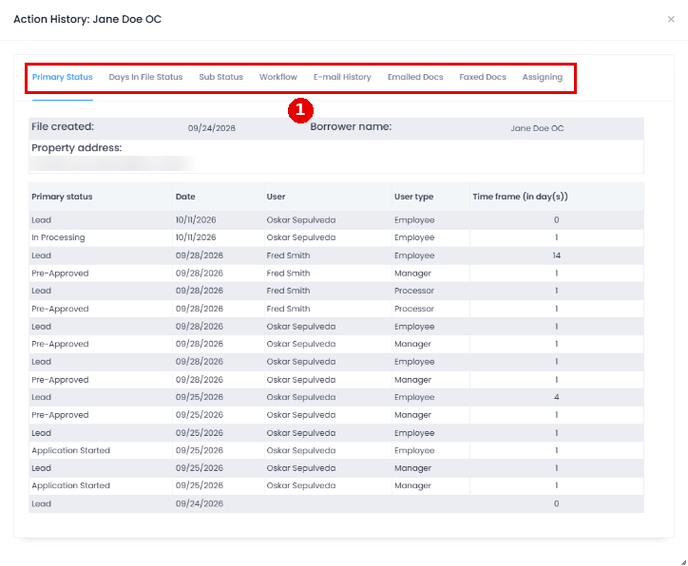Click the Date column header

pos(185,197)
